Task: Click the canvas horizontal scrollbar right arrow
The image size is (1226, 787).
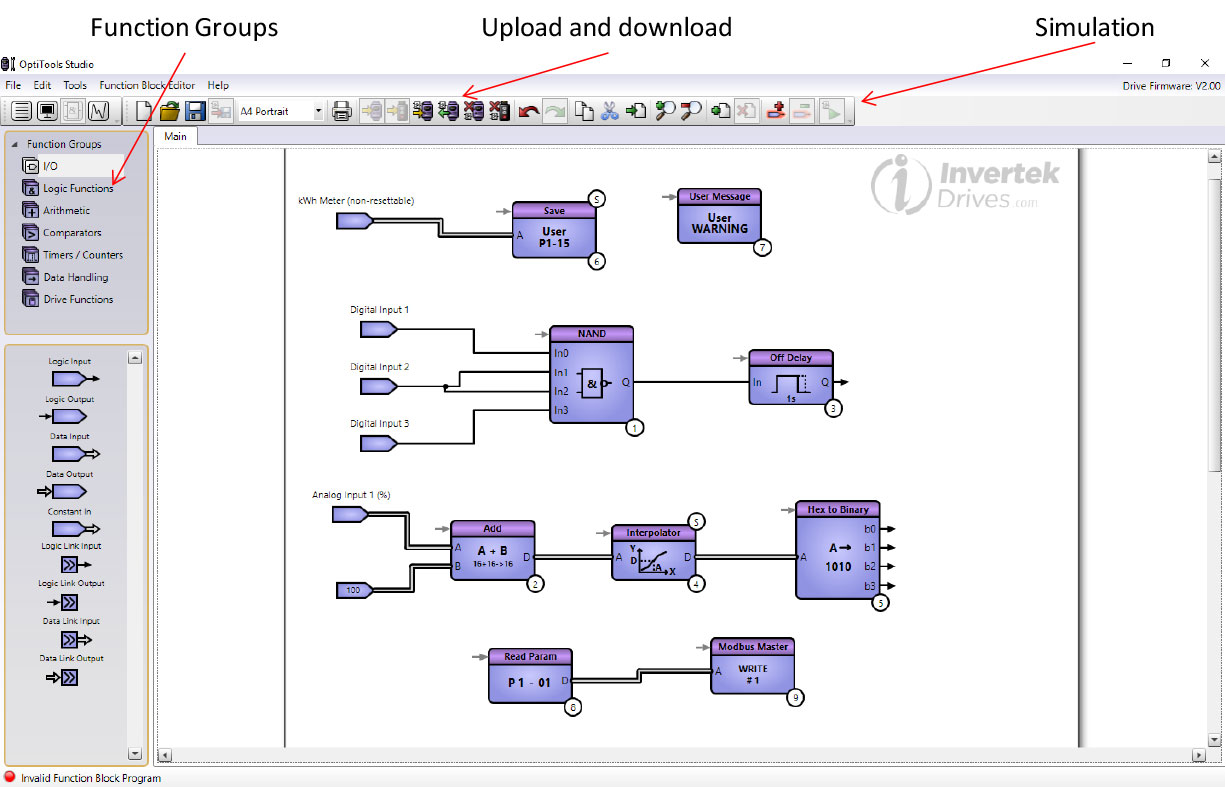Action: (1198, 755)
